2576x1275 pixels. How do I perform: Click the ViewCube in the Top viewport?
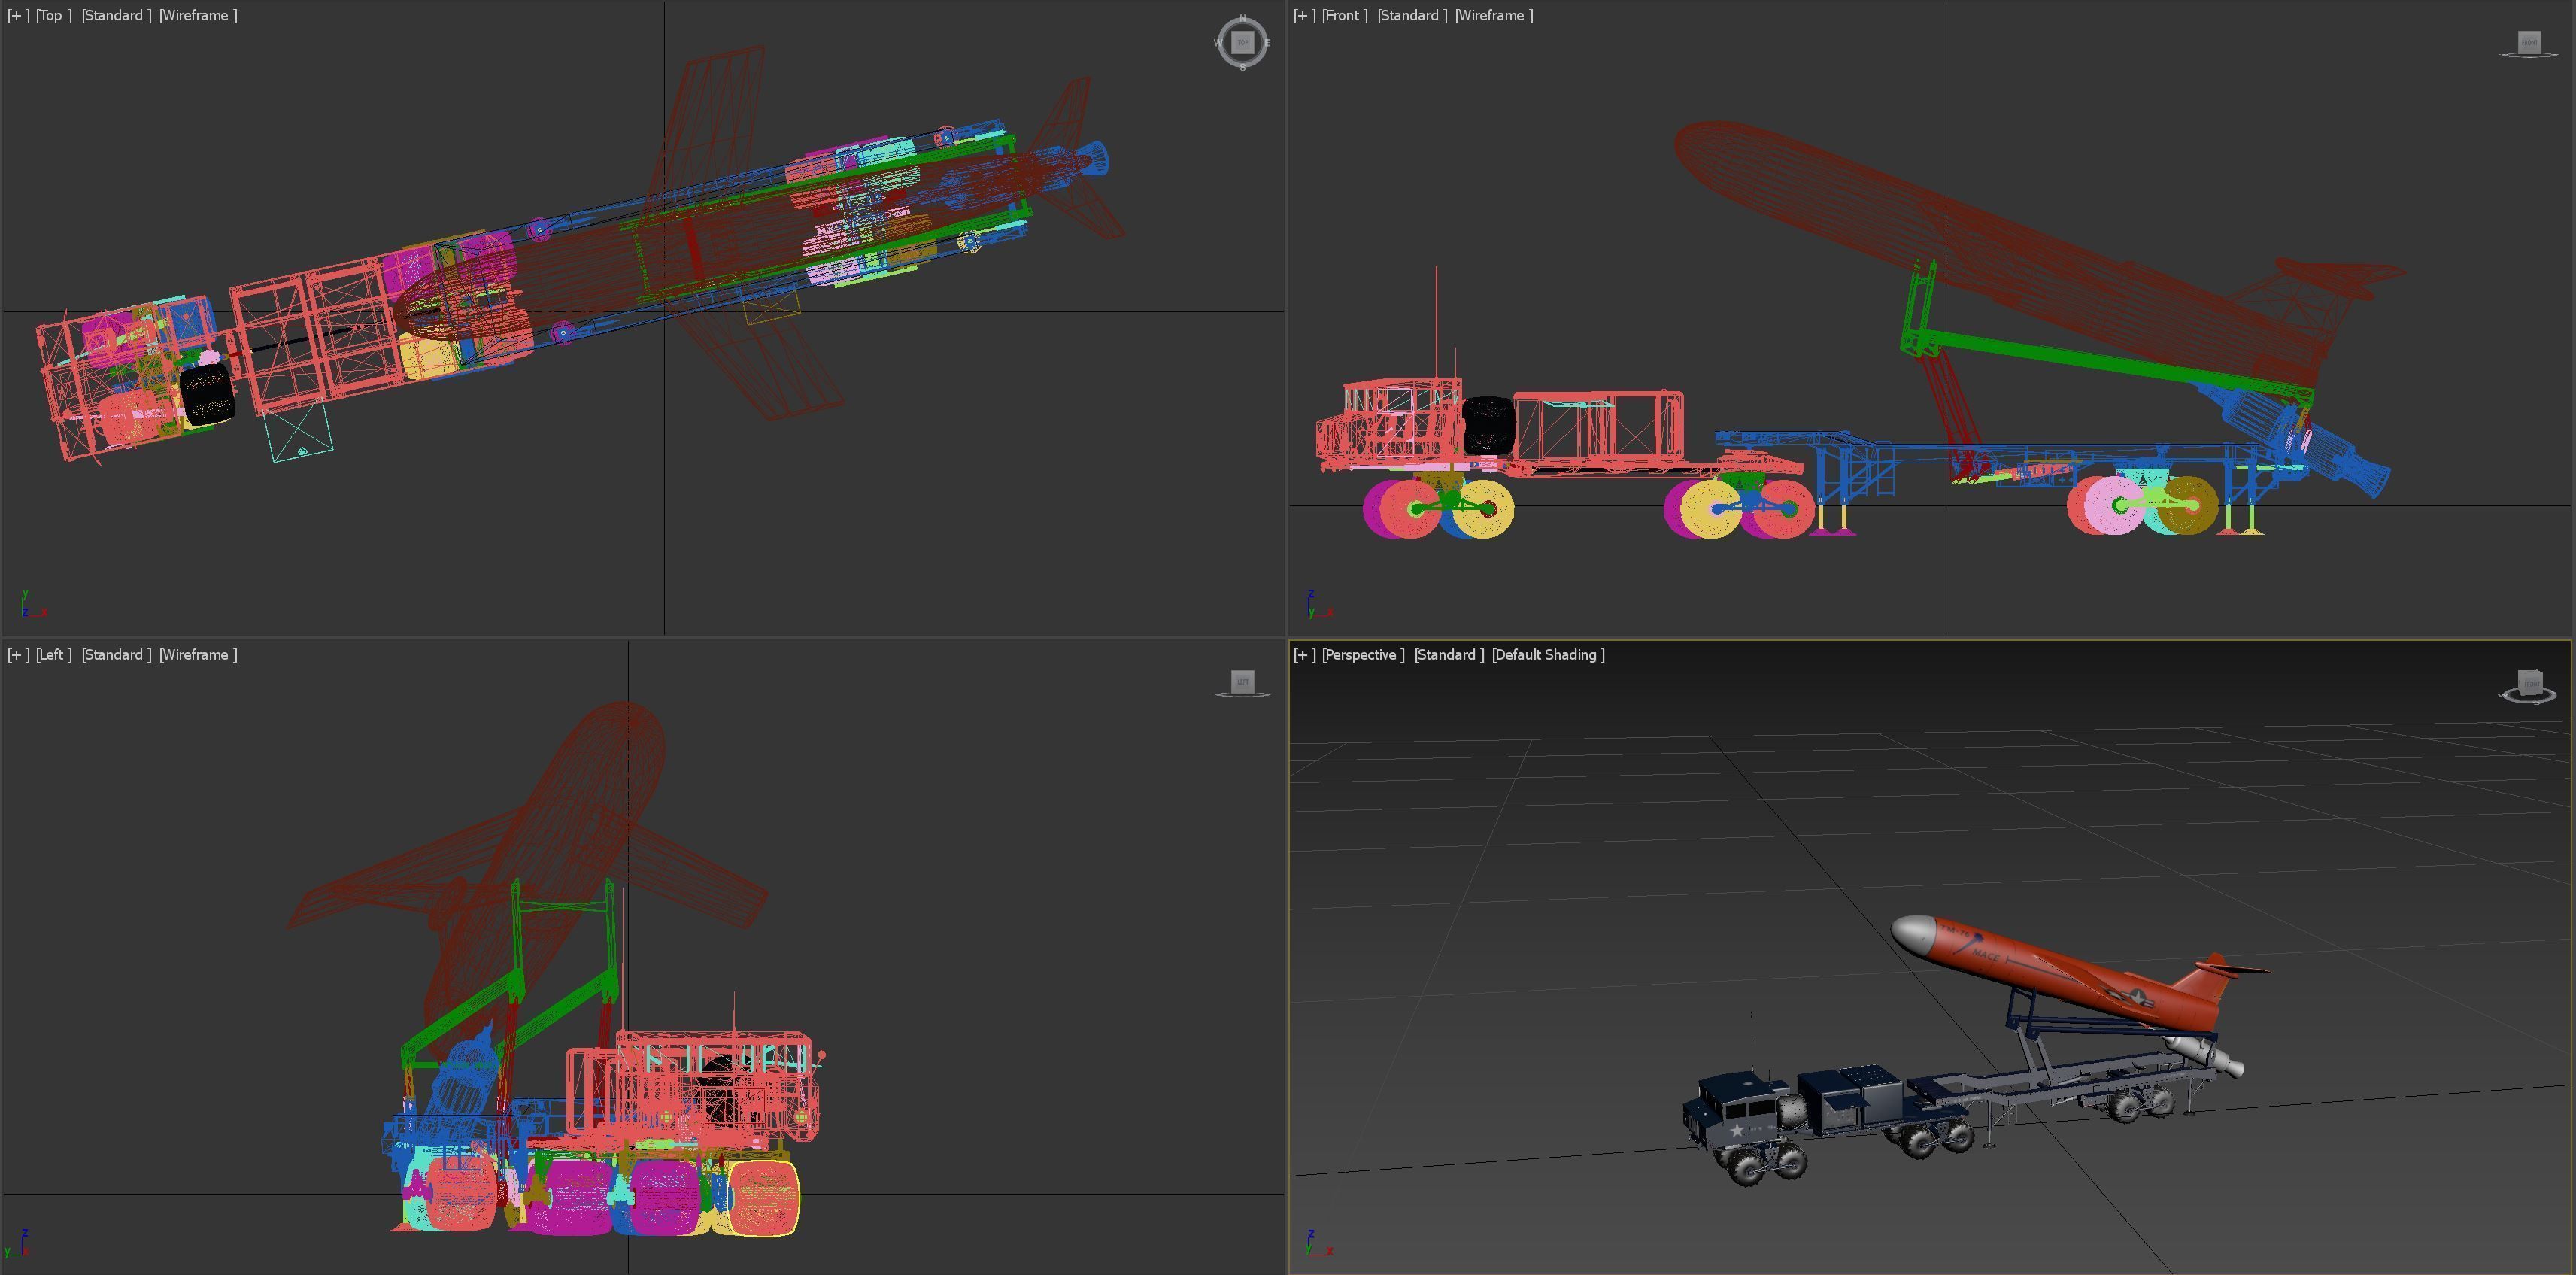1242,43
